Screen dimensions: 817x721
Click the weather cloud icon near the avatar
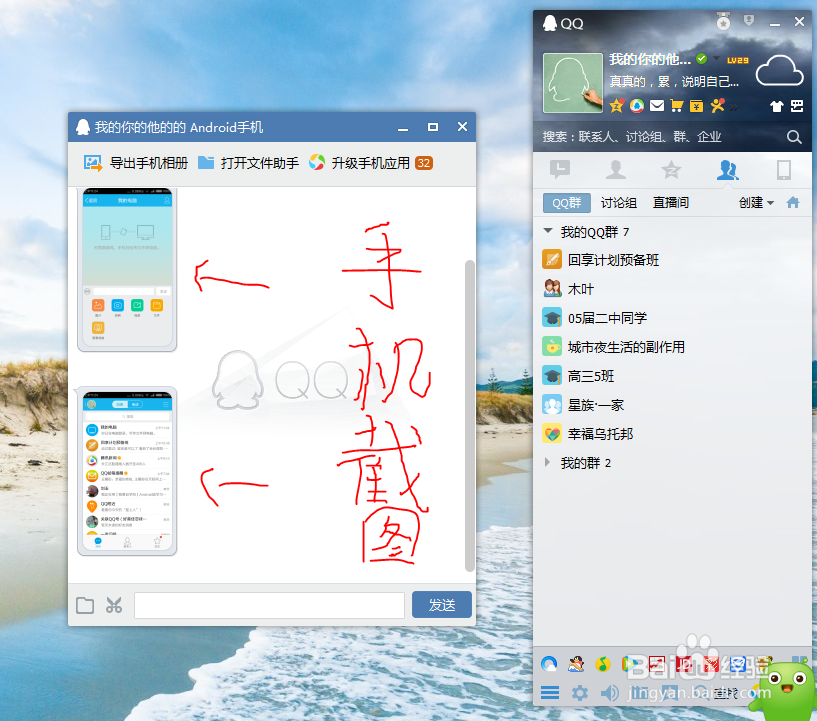780,69
